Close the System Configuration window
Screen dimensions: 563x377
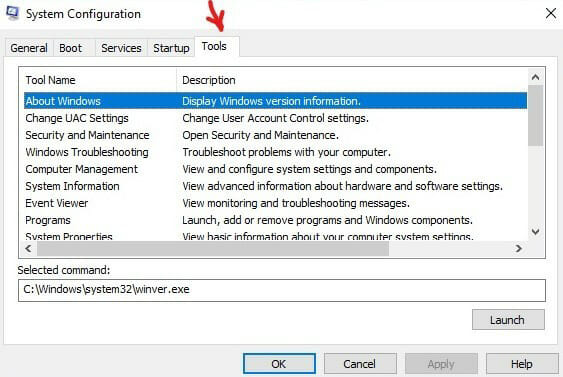pyautogui.click(x=550, y=14)
